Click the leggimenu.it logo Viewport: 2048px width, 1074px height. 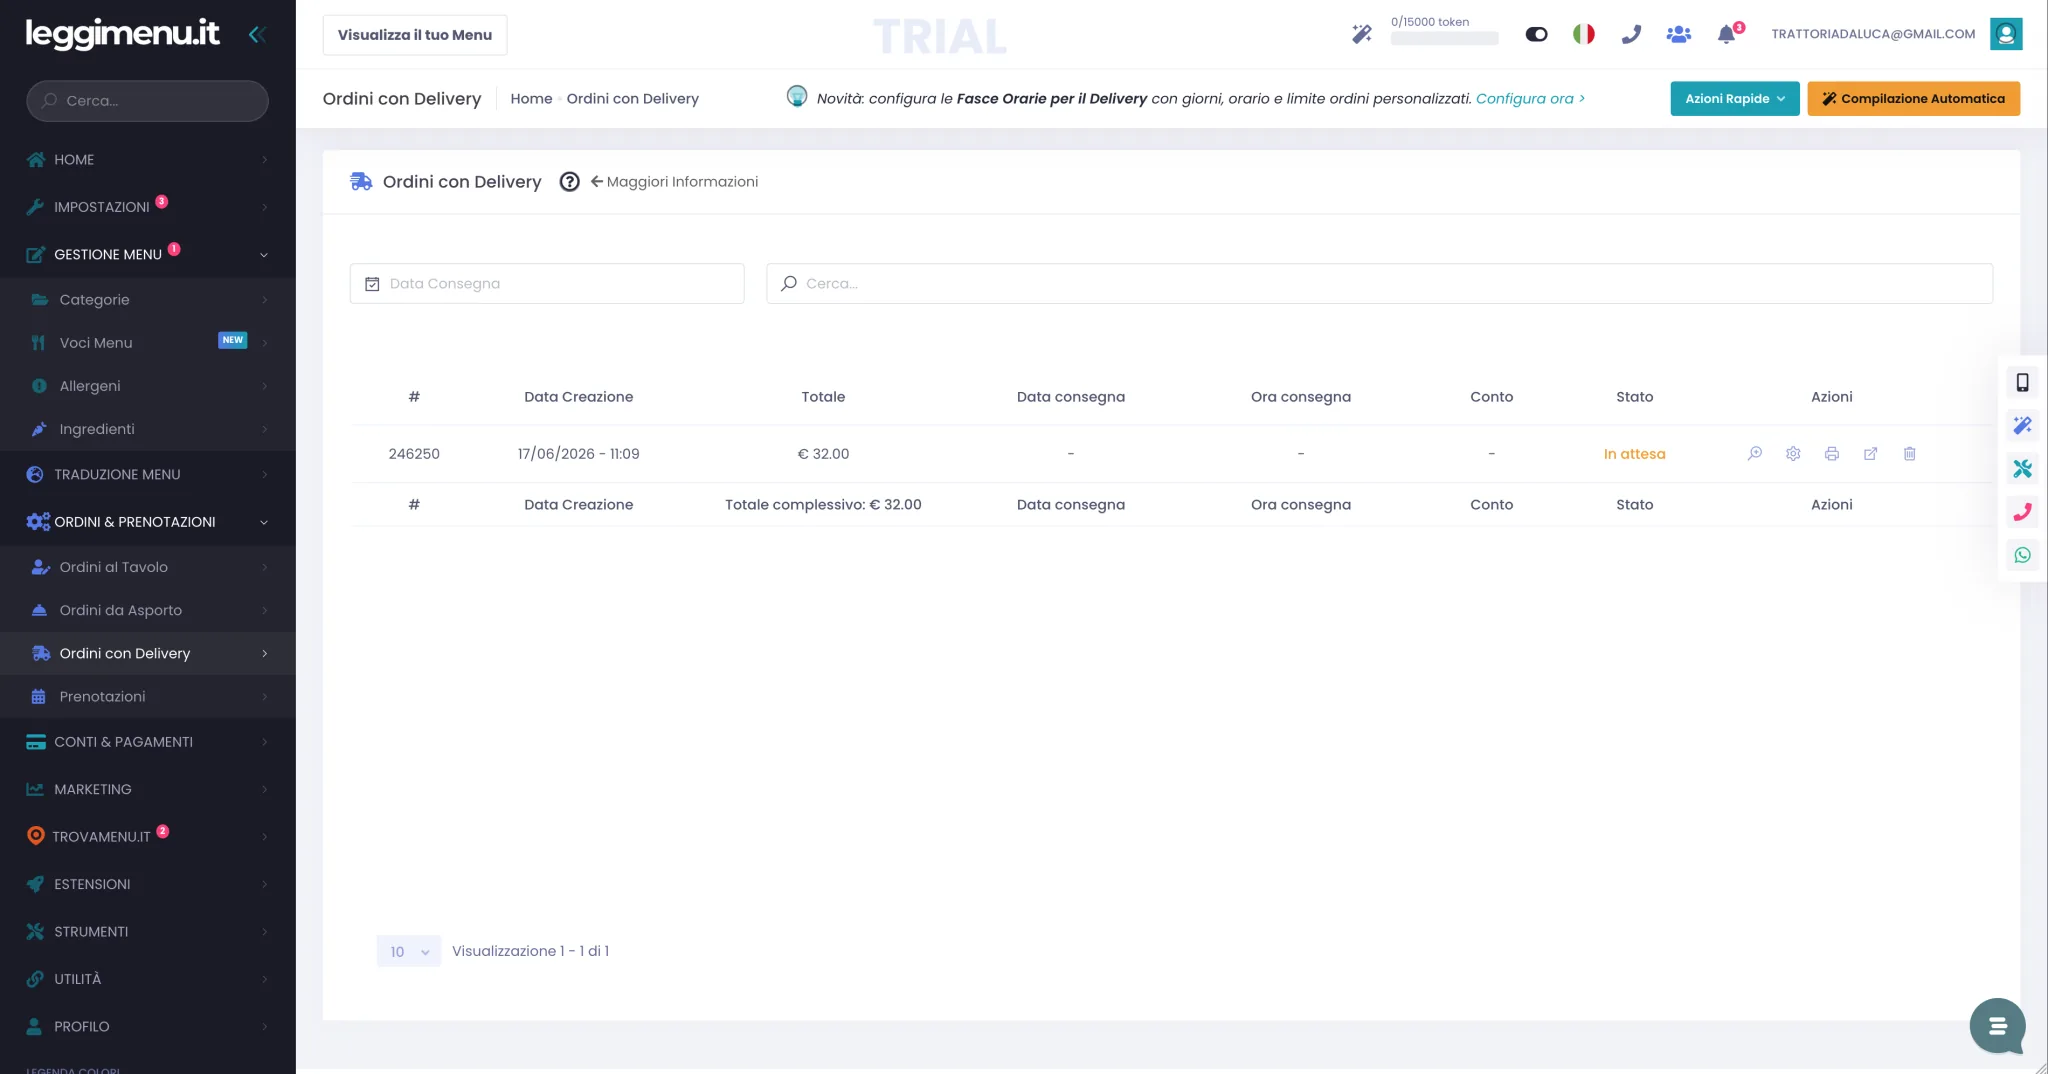tap(122, 34)
